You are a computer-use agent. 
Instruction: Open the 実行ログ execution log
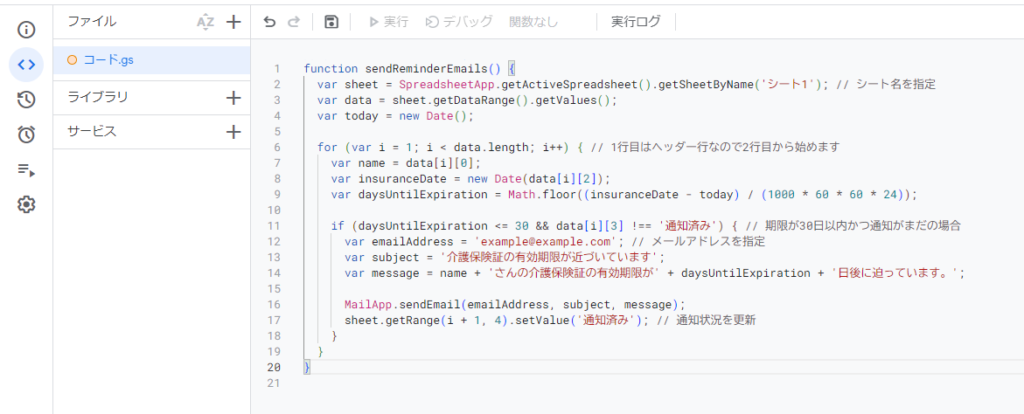(635, 22)
